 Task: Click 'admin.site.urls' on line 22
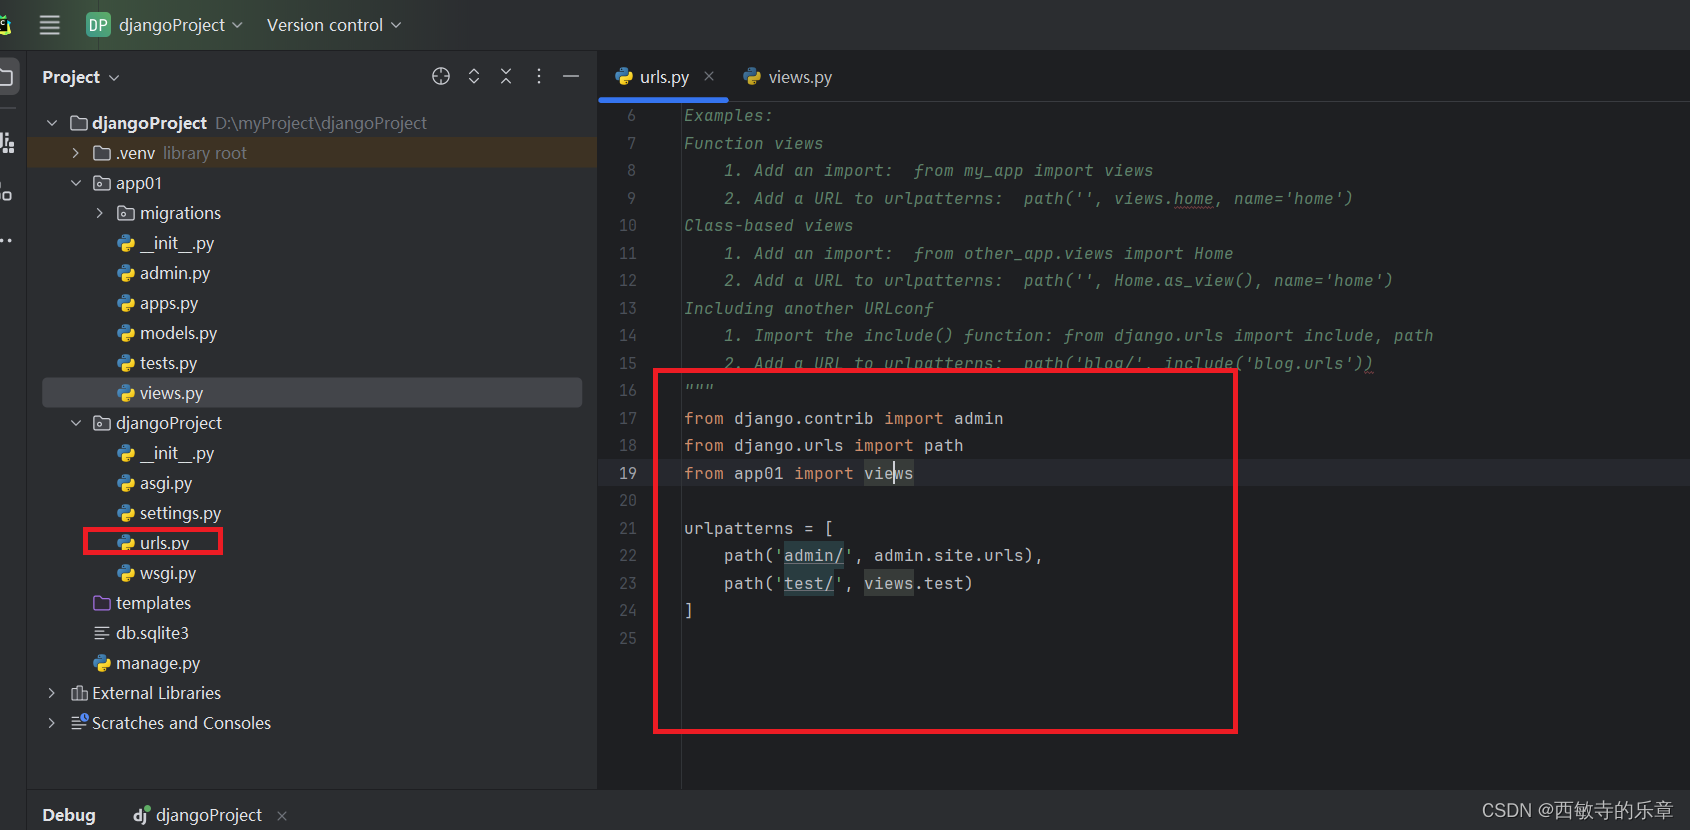949,555
